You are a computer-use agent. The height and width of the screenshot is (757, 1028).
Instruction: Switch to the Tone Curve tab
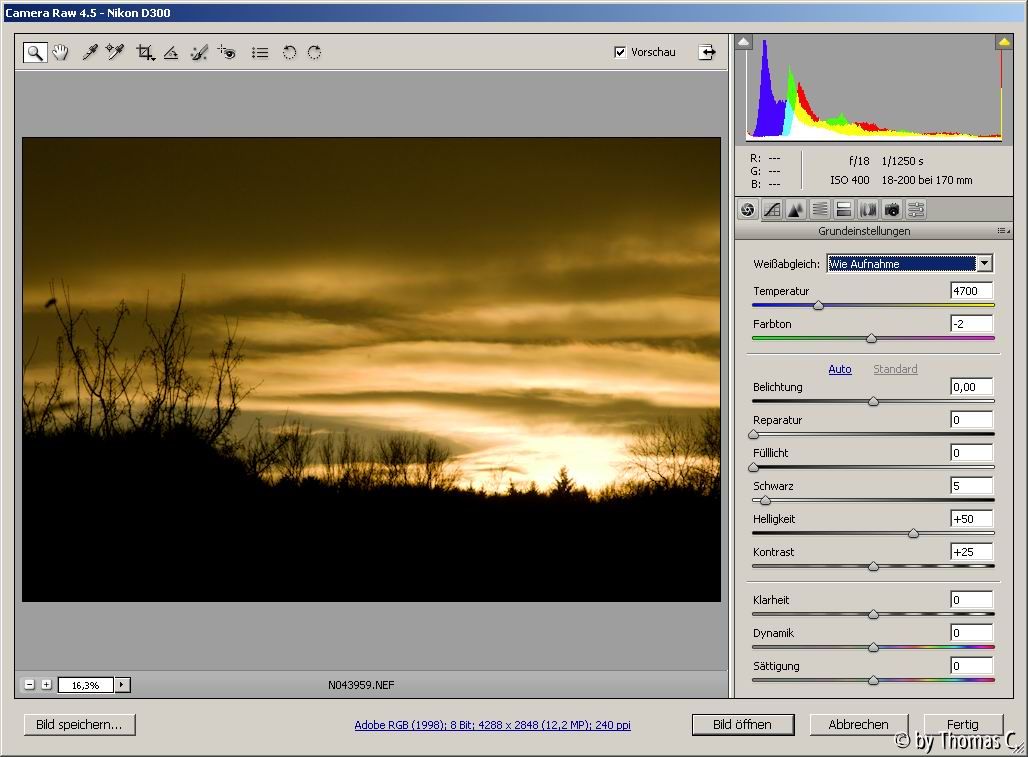772,210
